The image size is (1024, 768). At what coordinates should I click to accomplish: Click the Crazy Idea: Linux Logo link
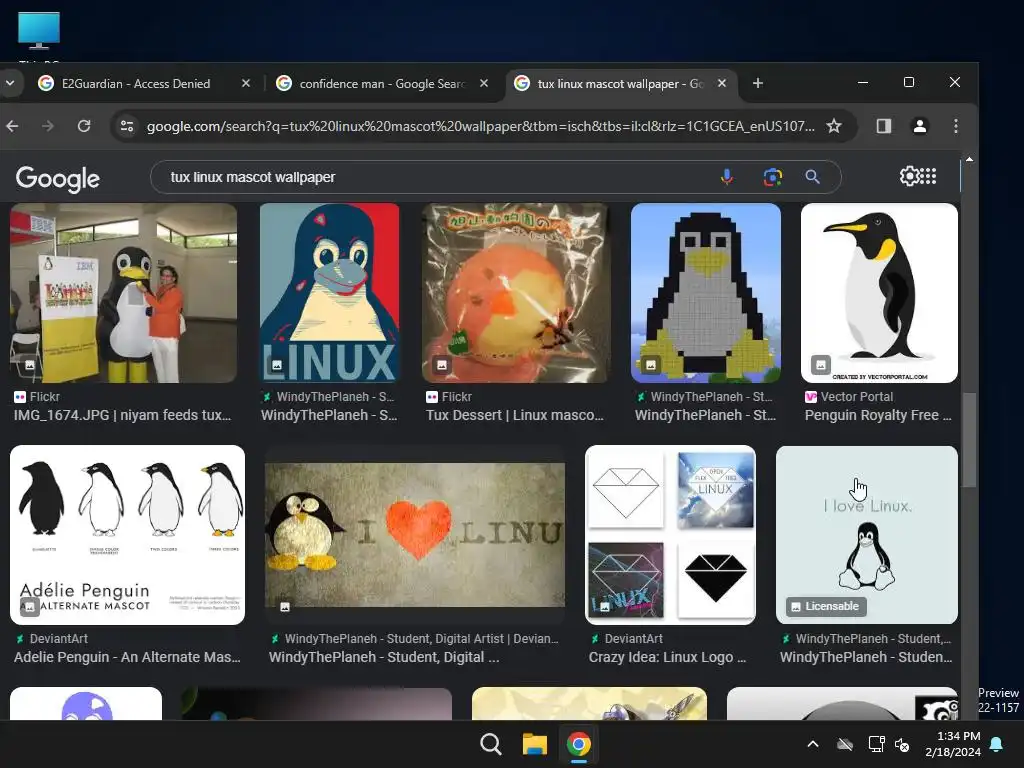coord(667,657)
